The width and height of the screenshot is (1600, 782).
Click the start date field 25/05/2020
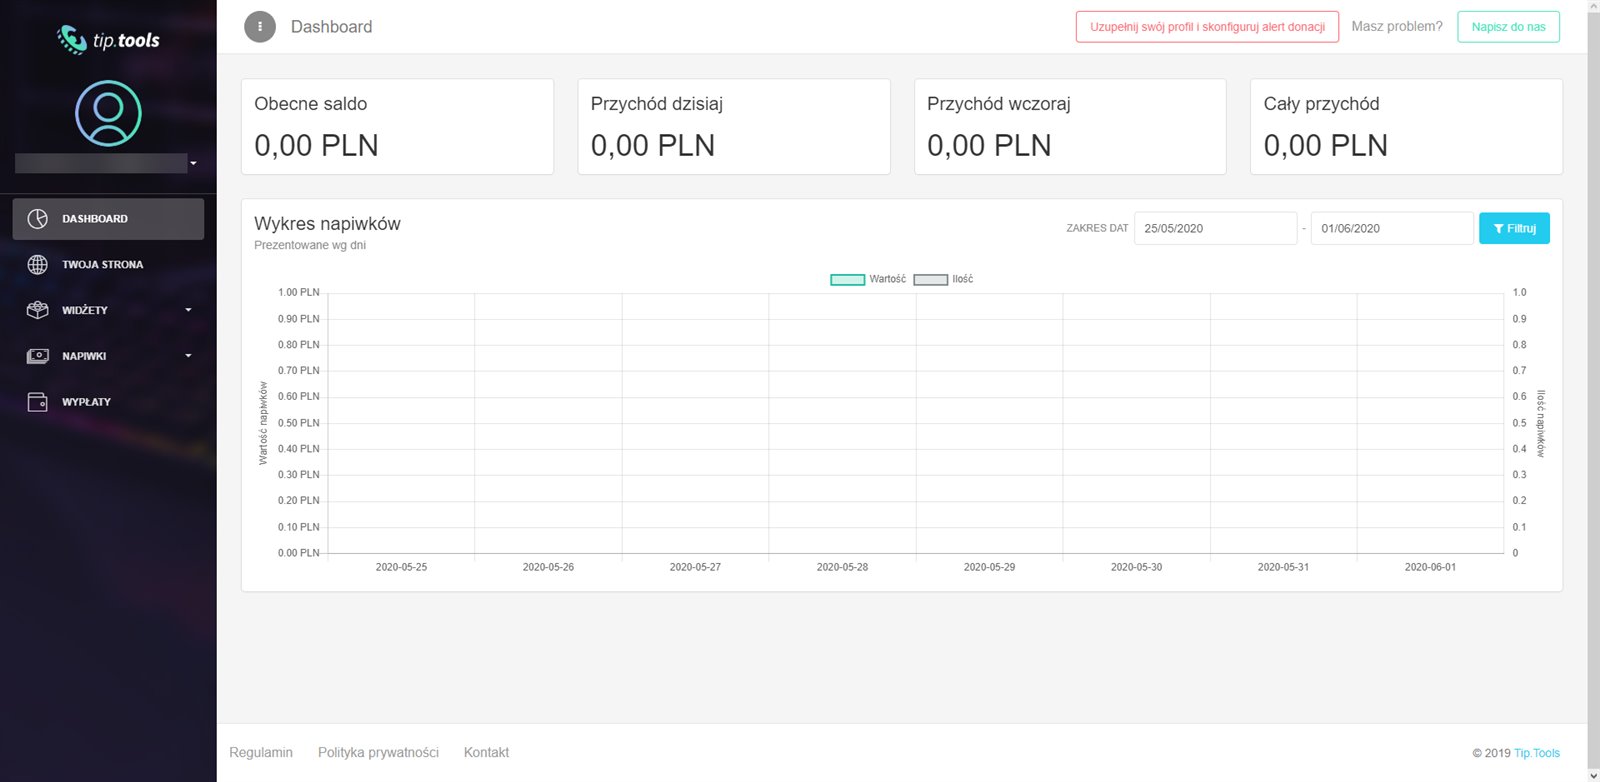coord(1214,229)
